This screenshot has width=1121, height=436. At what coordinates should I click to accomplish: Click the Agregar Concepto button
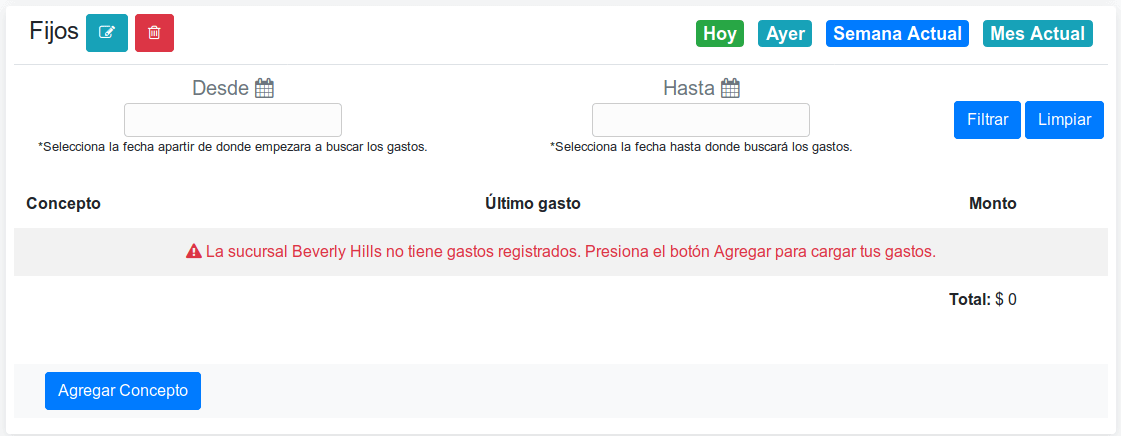(123, 391)
